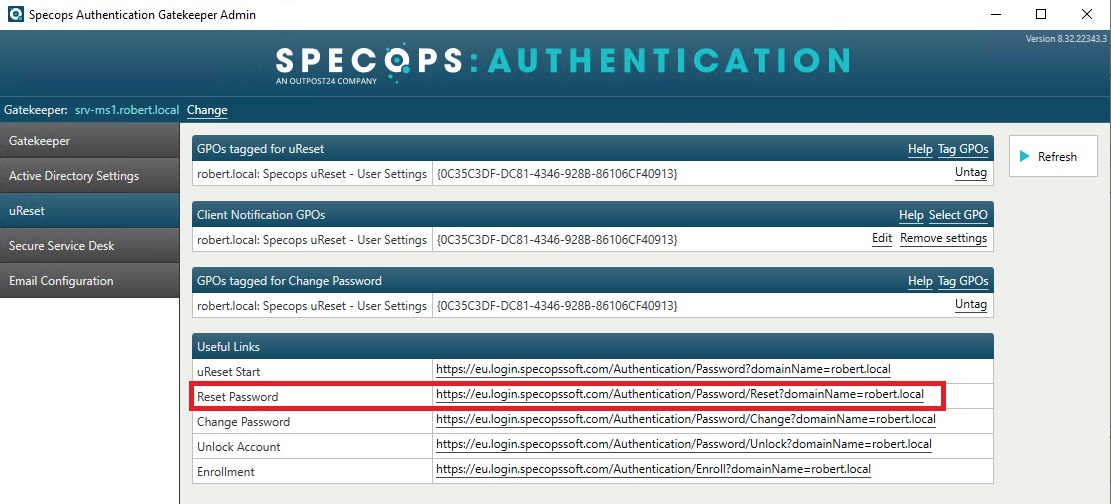Click the Version 8.32.22343.3 text
This screenshot has height=504, width=1111.
point(1066,38)
